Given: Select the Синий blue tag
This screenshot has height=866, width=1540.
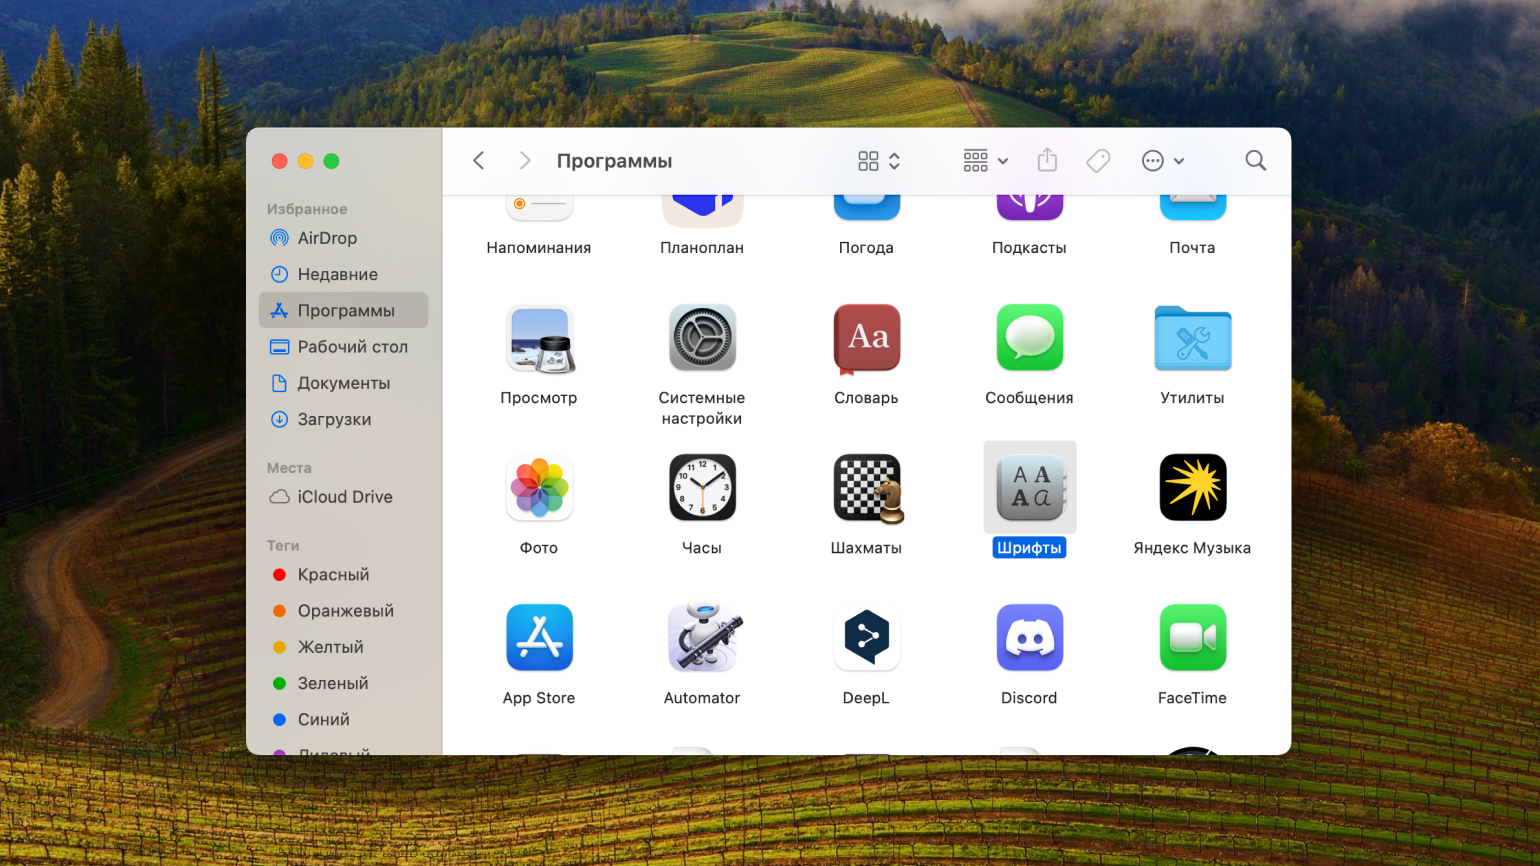Looking at the screenshot, I should (x=323, y=720).
